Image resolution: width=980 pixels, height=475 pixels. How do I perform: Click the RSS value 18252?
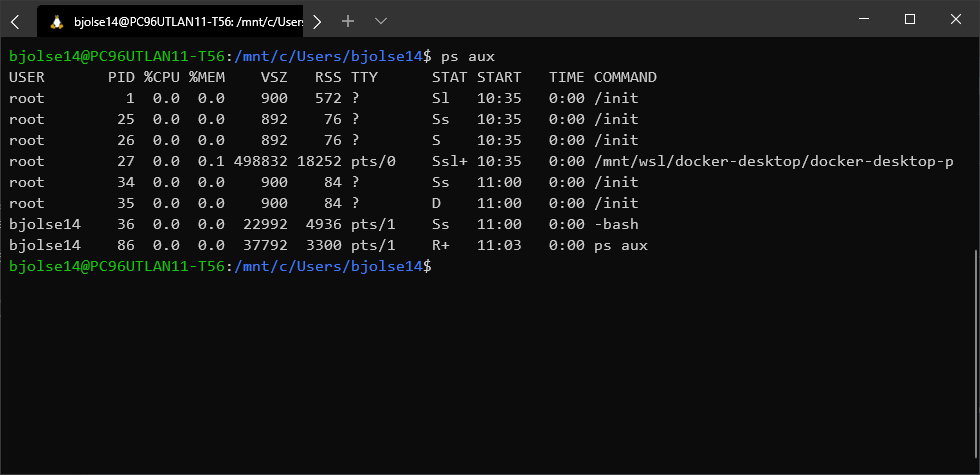(x=319, y=161)
